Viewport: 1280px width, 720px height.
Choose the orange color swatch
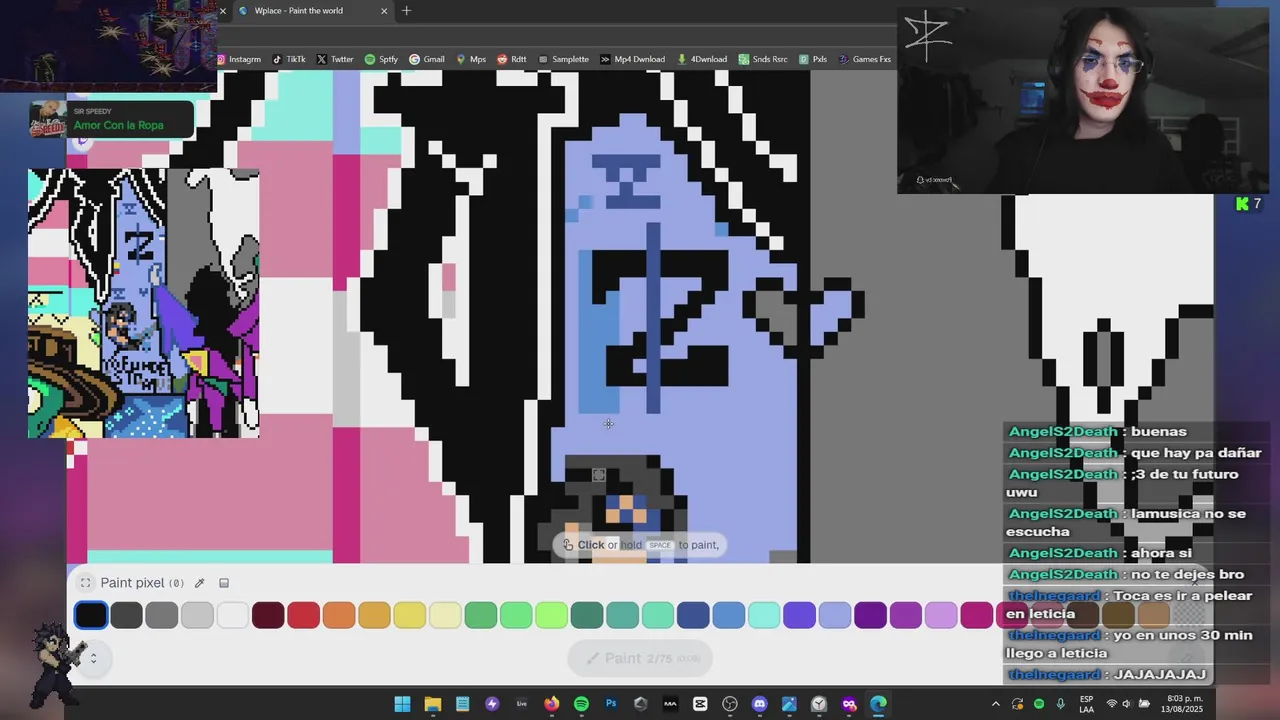click(339, 614)
